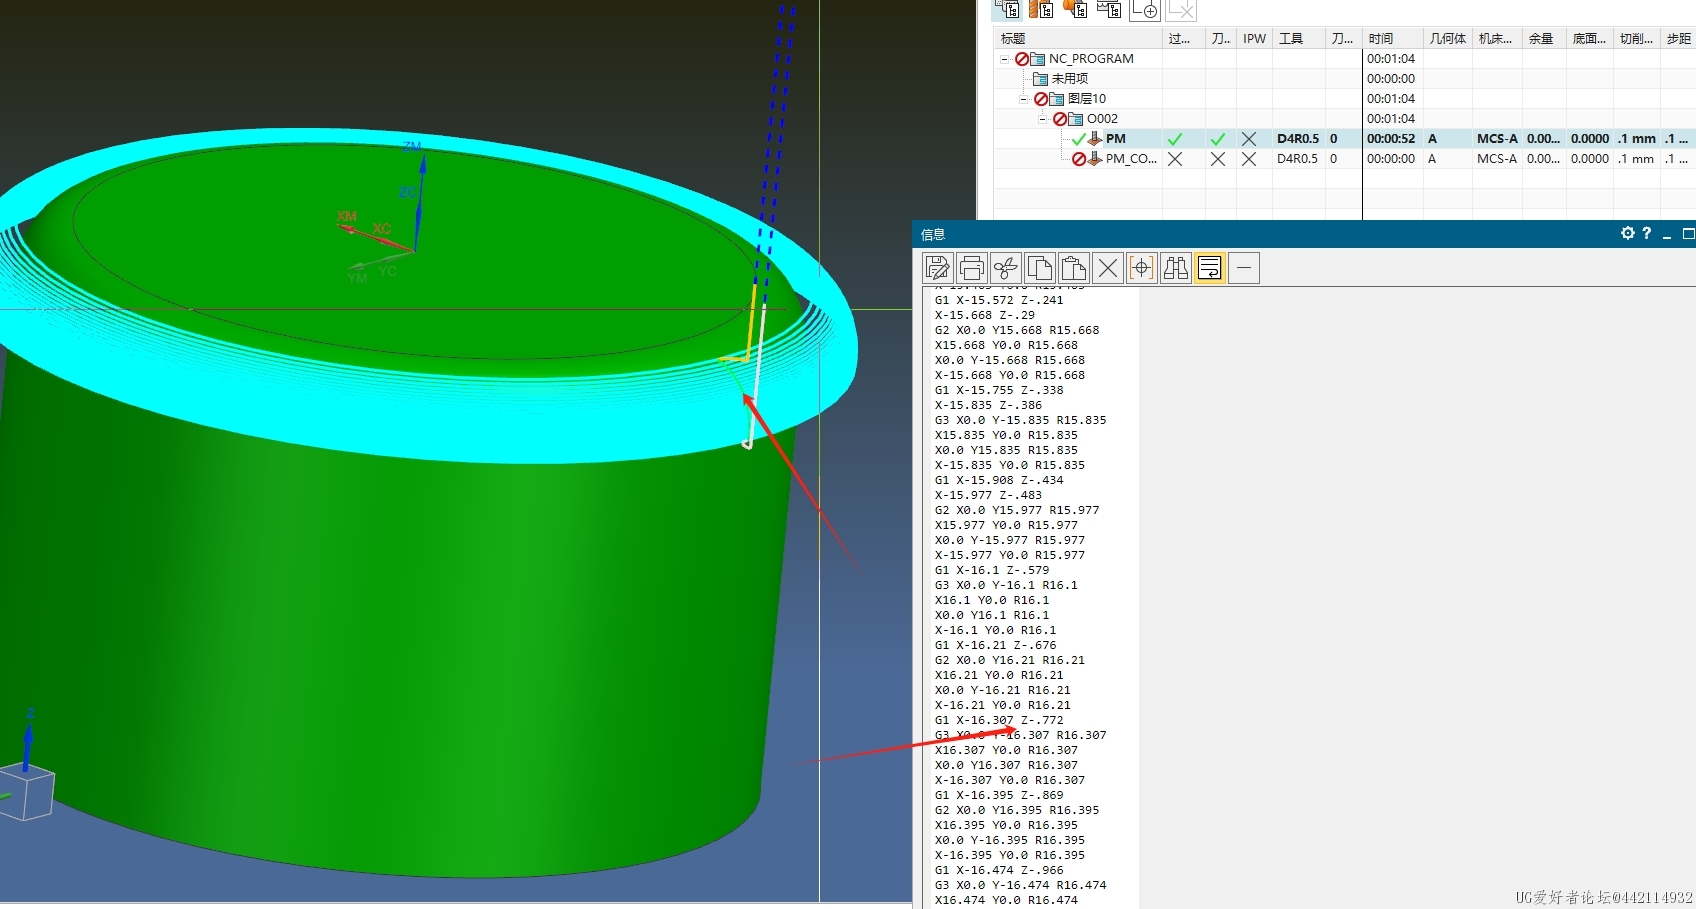
Task: Click the green check in PM row's 过... column
Action: [x=1175, y=139]
